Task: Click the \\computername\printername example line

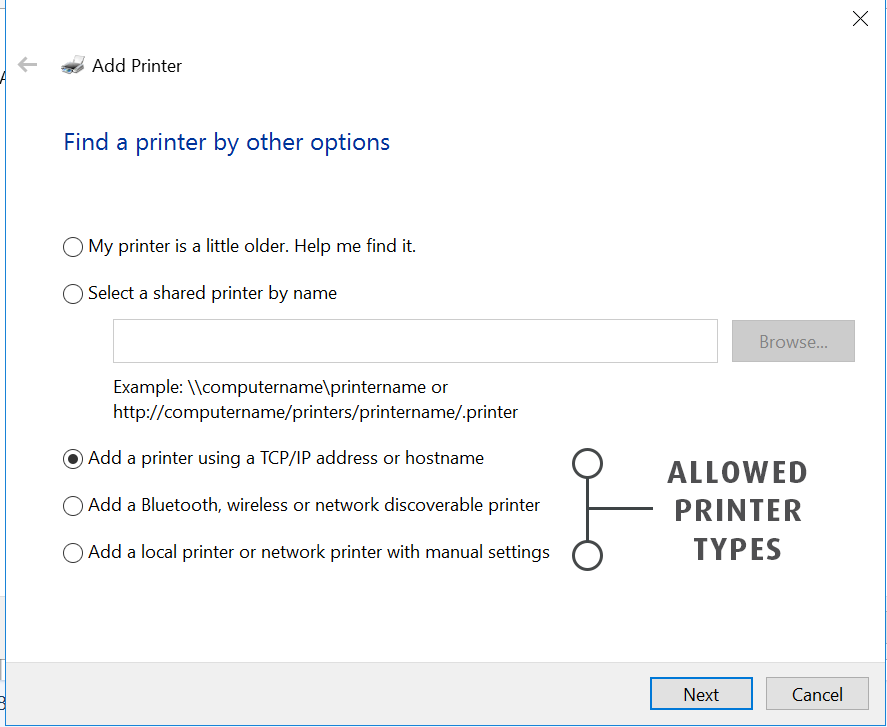Action: pos(281,387)
